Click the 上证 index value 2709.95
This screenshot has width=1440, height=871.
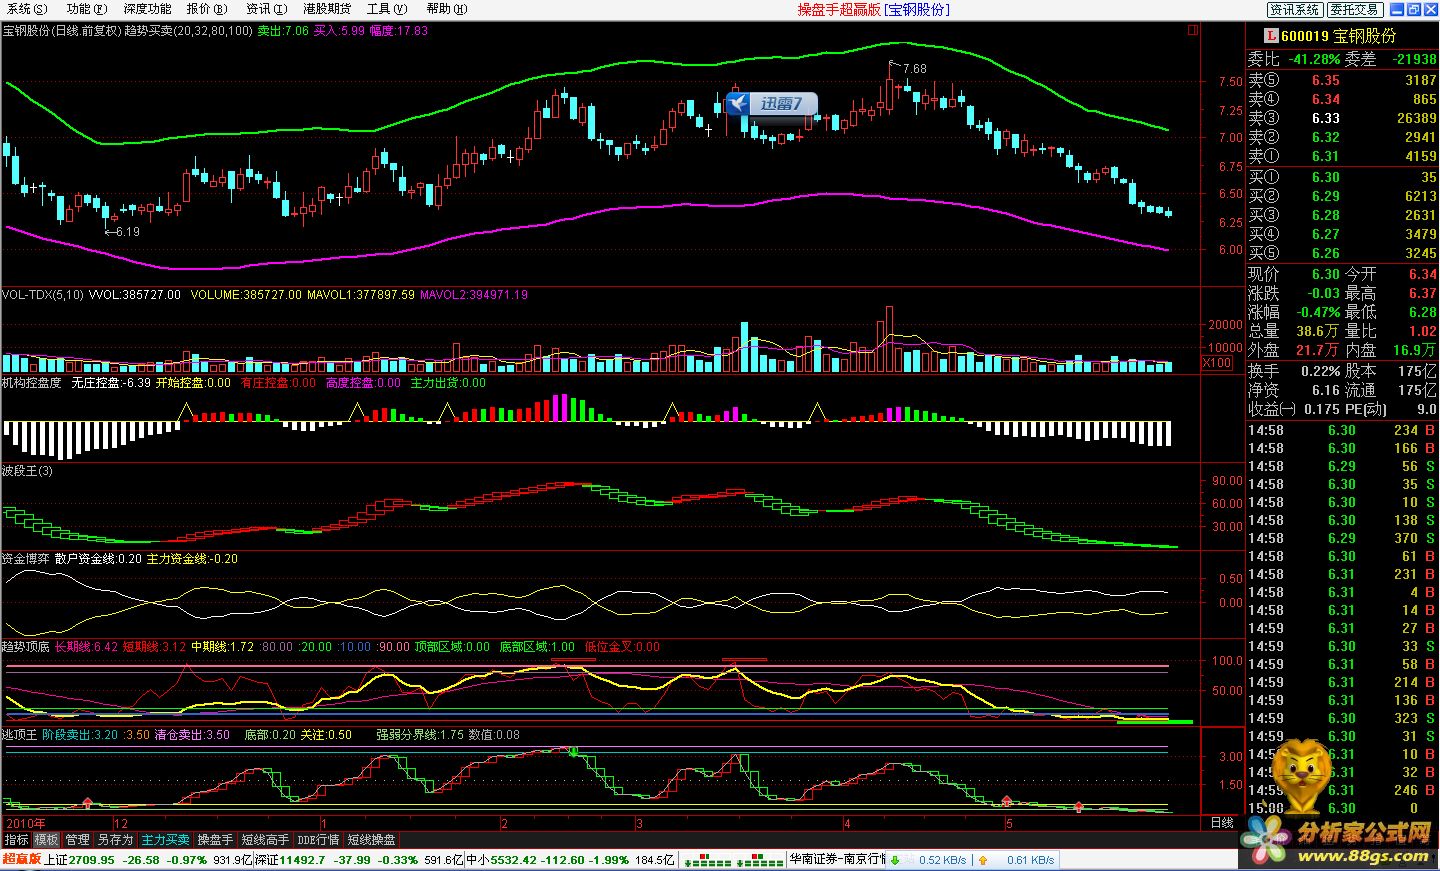(x=94, y=859)
